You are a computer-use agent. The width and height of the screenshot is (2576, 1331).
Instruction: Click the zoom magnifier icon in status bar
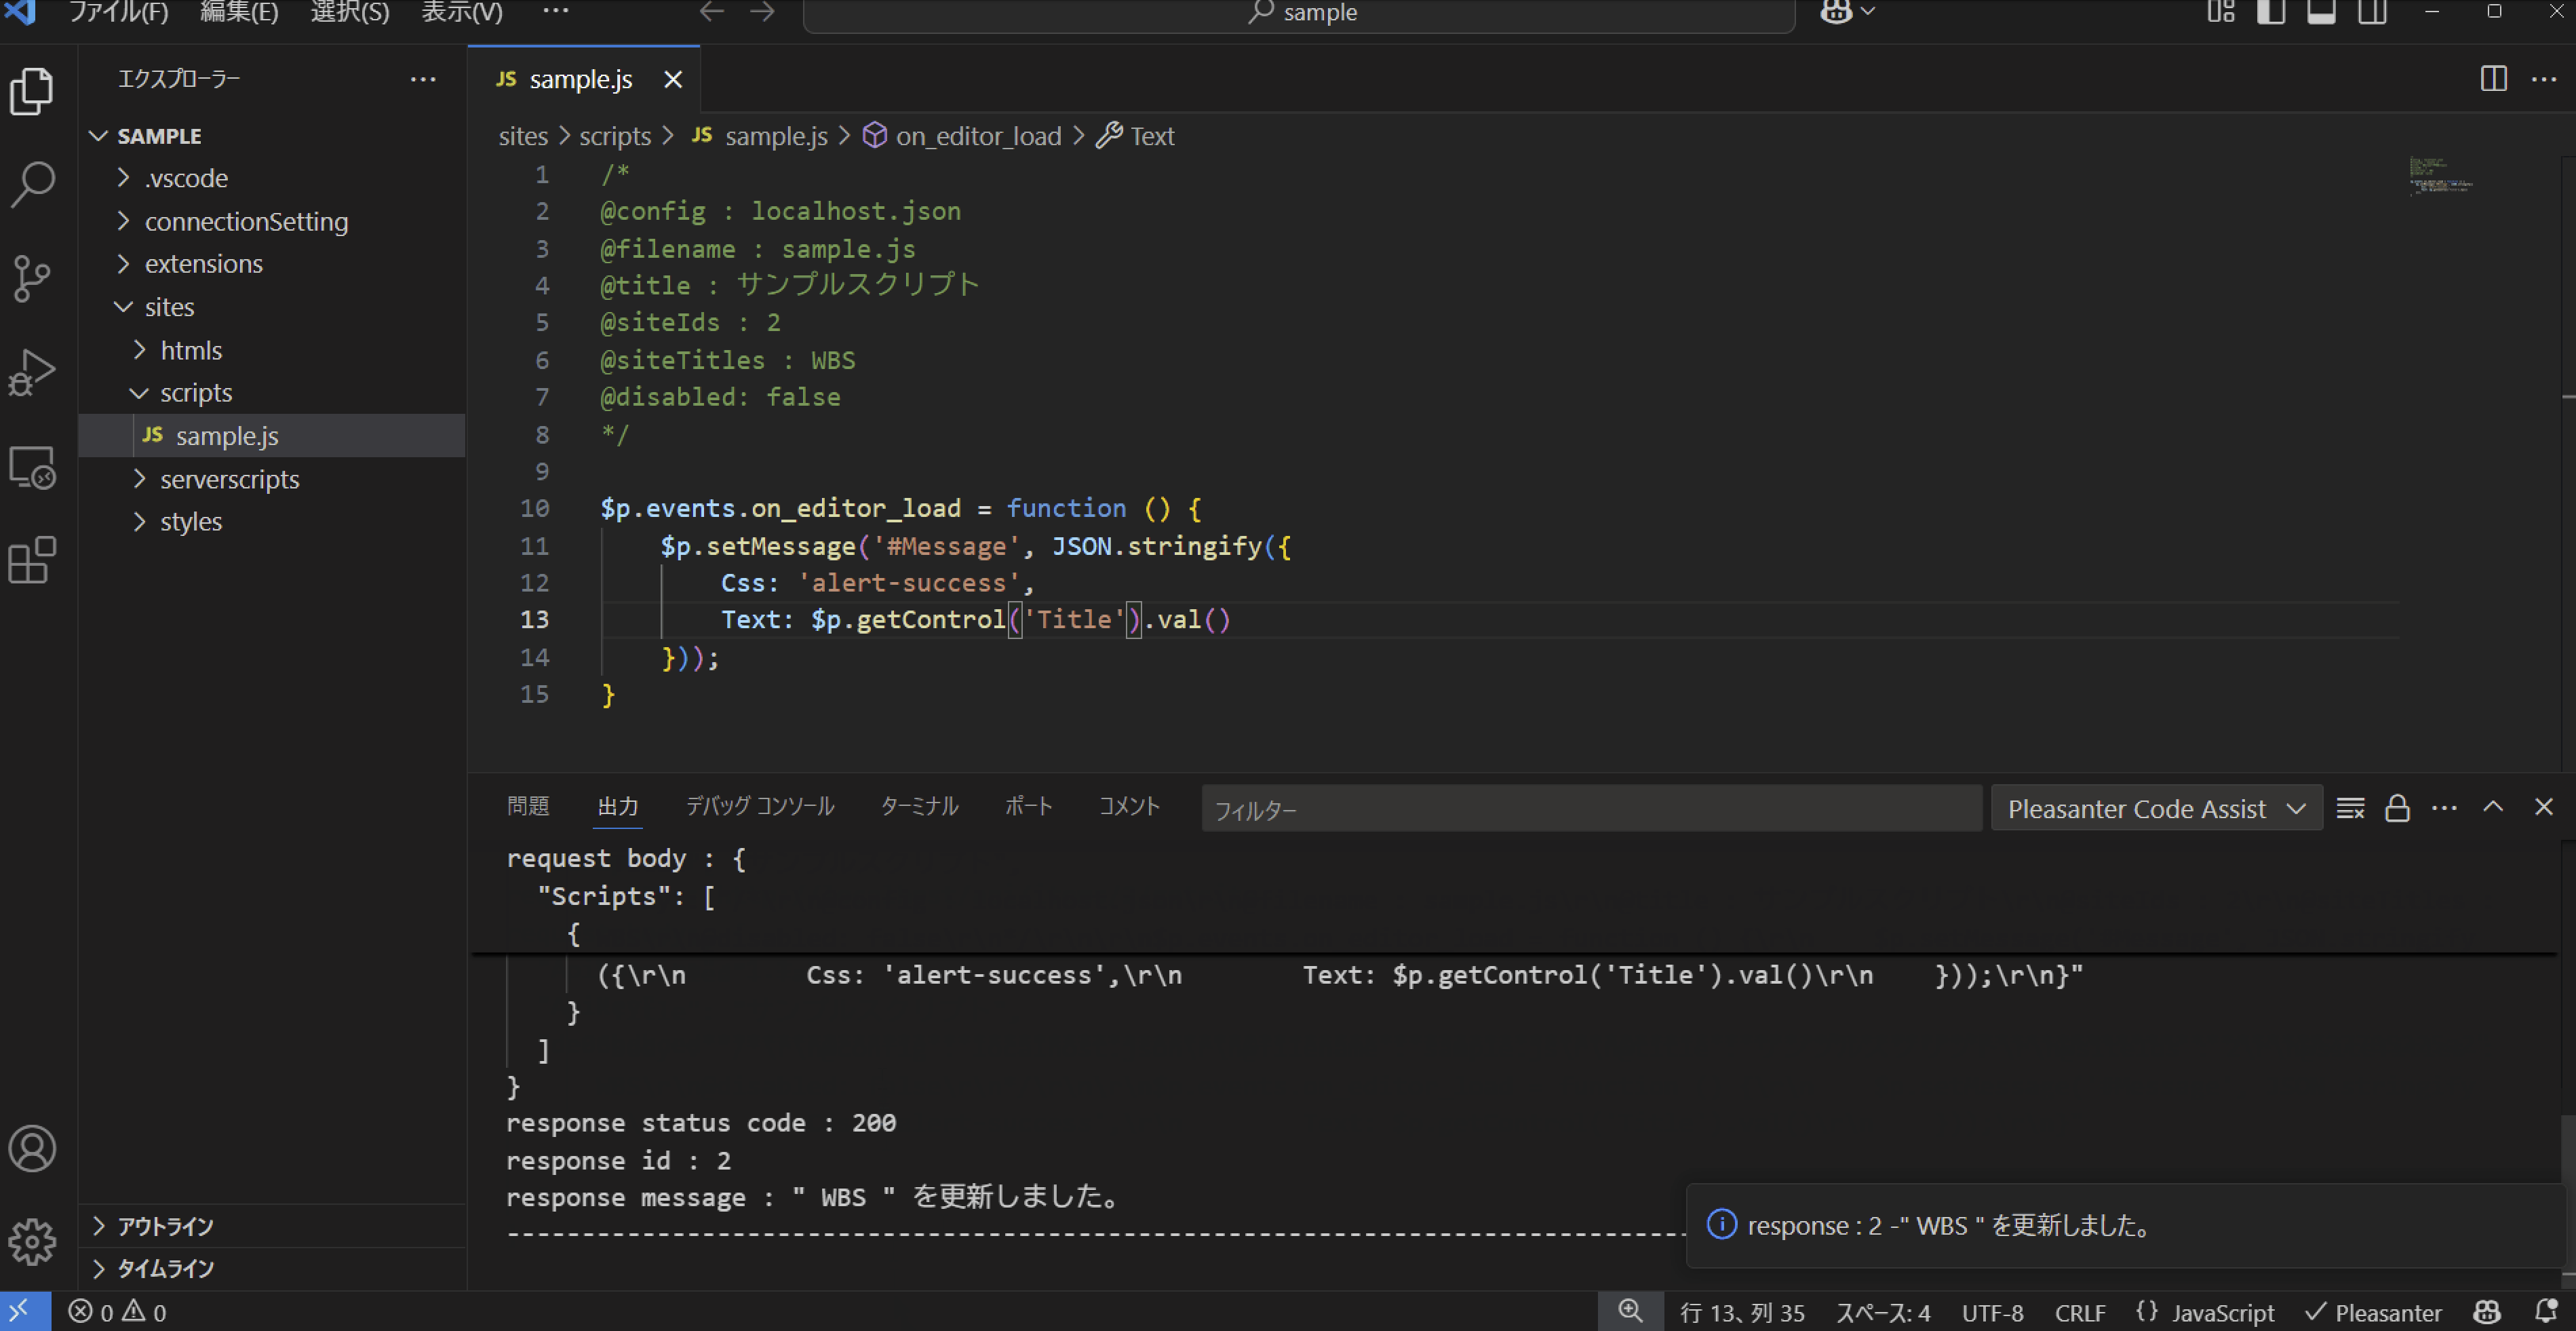pos(1630,1311)
